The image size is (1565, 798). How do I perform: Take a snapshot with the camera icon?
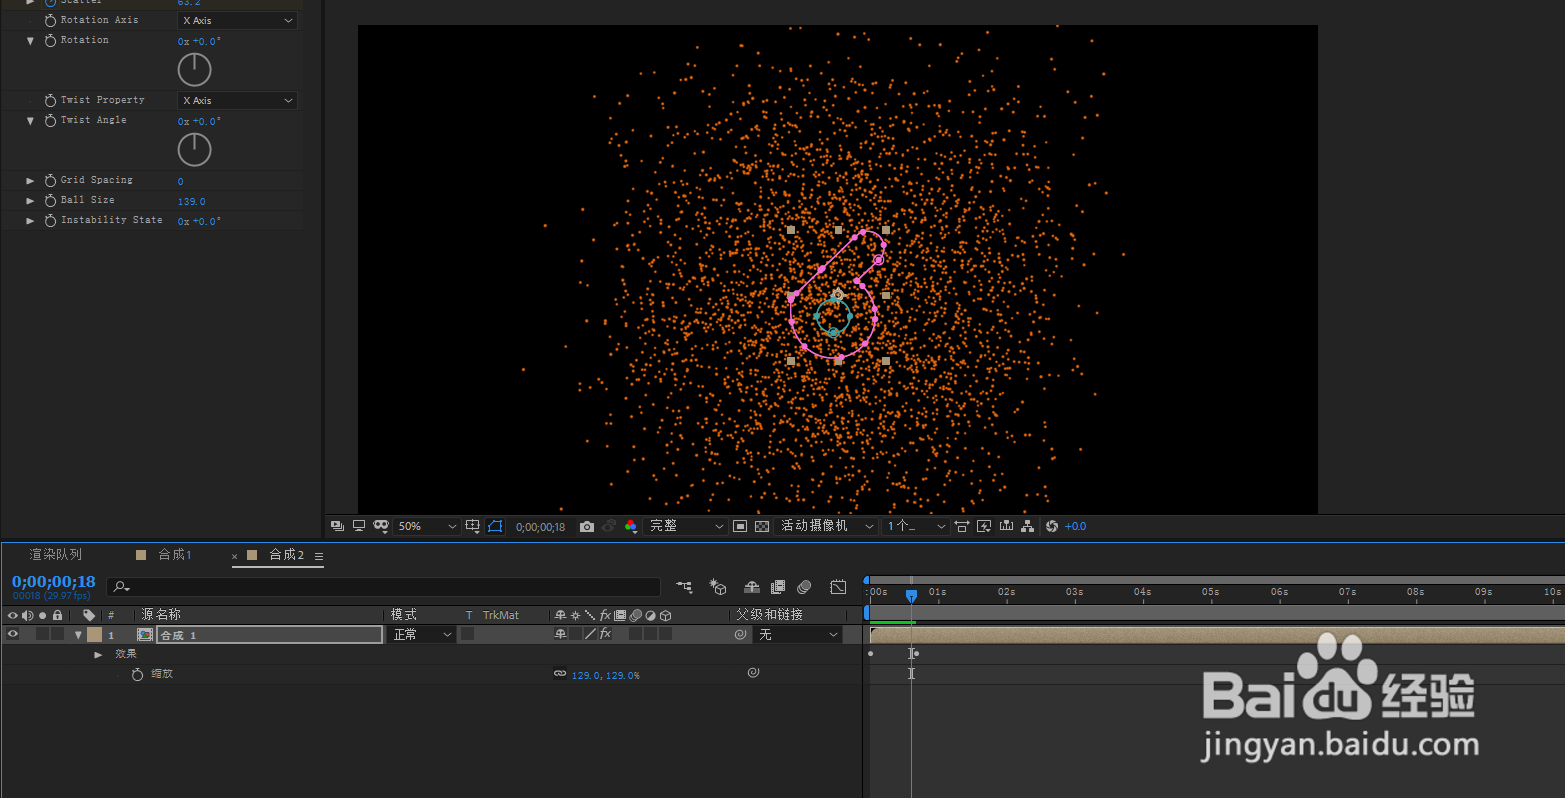pyautogui.click(x=587, y=526)
